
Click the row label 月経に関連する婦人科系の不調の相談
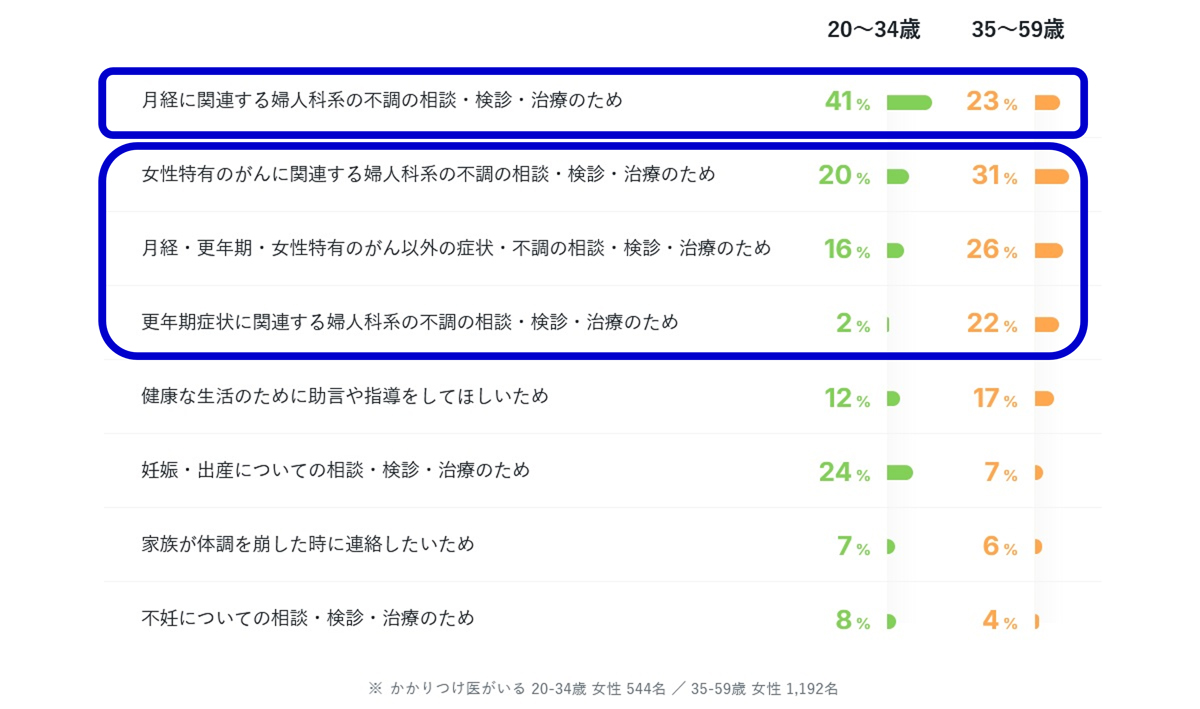point(382,100)
